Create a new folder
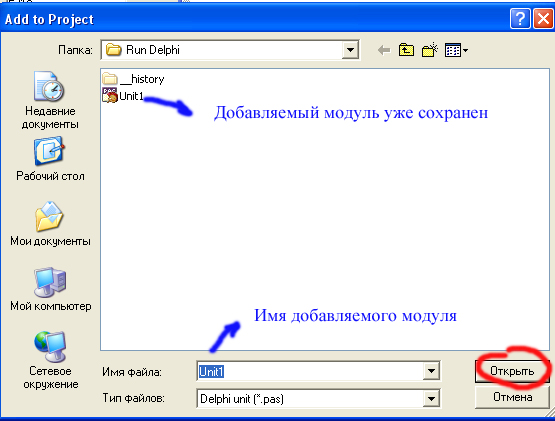555x421 pixels. coord(430,50)
